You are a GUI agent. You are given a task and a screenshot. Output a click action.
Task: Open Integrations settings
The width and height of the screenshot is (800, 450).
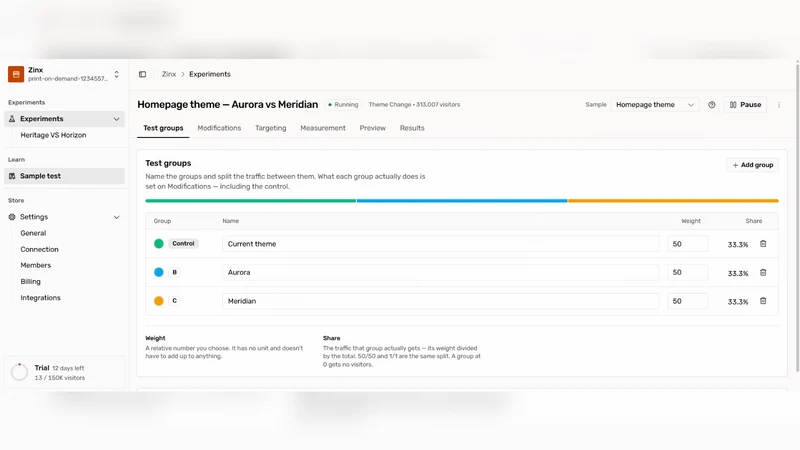tap(40, 298)
